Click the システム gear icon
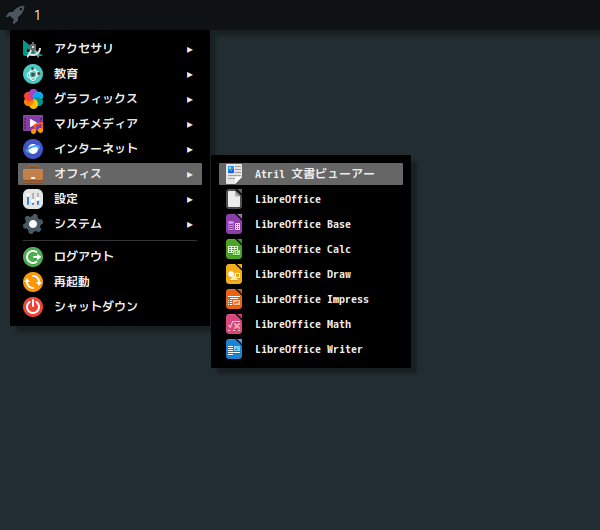 click(33, 224)
